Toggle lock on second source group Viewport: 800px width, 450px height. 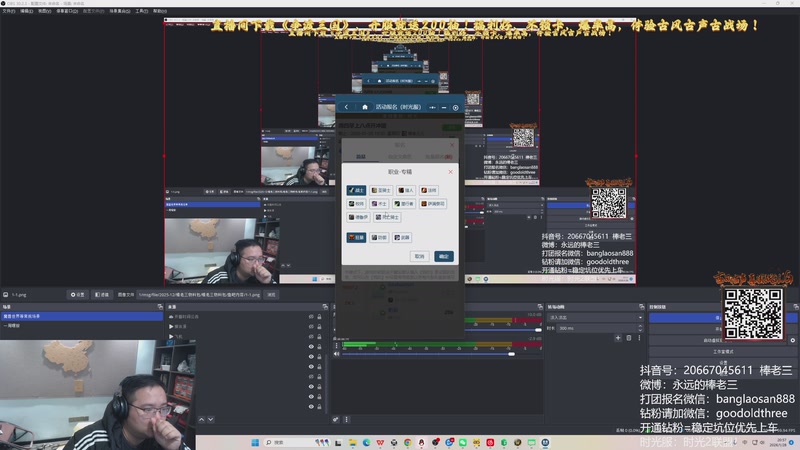pyautogui.click(x=319, y=327)
